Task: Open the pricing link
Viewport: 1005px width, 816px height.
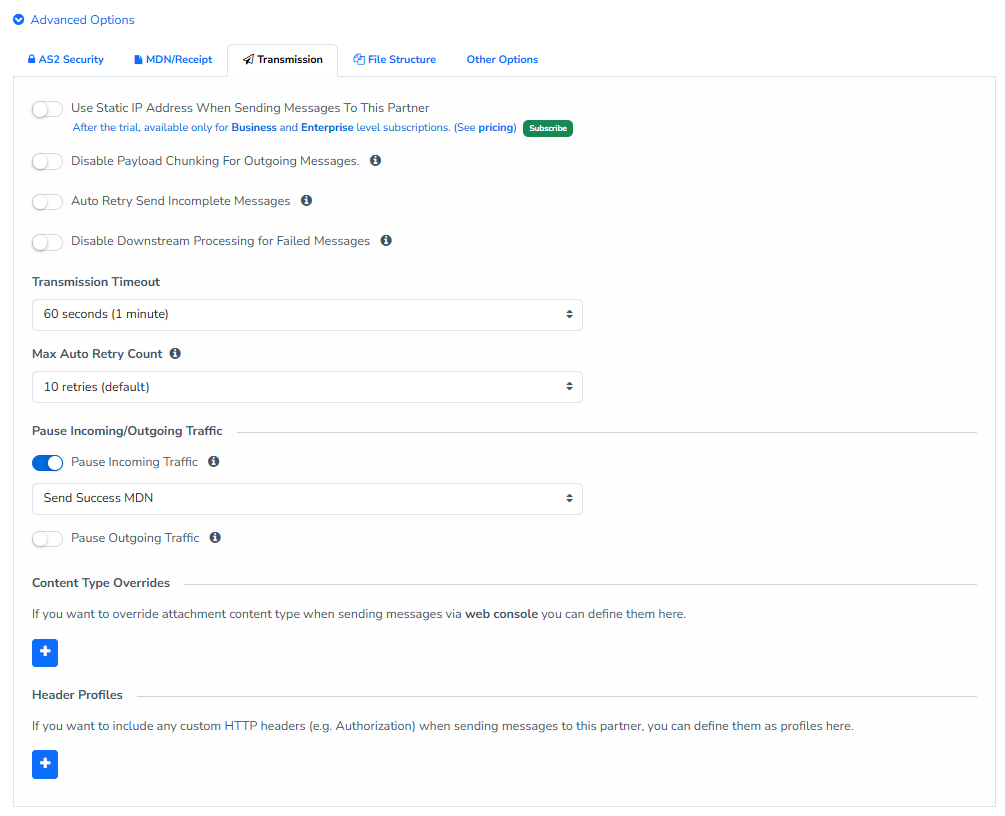Action: point(495,128)
